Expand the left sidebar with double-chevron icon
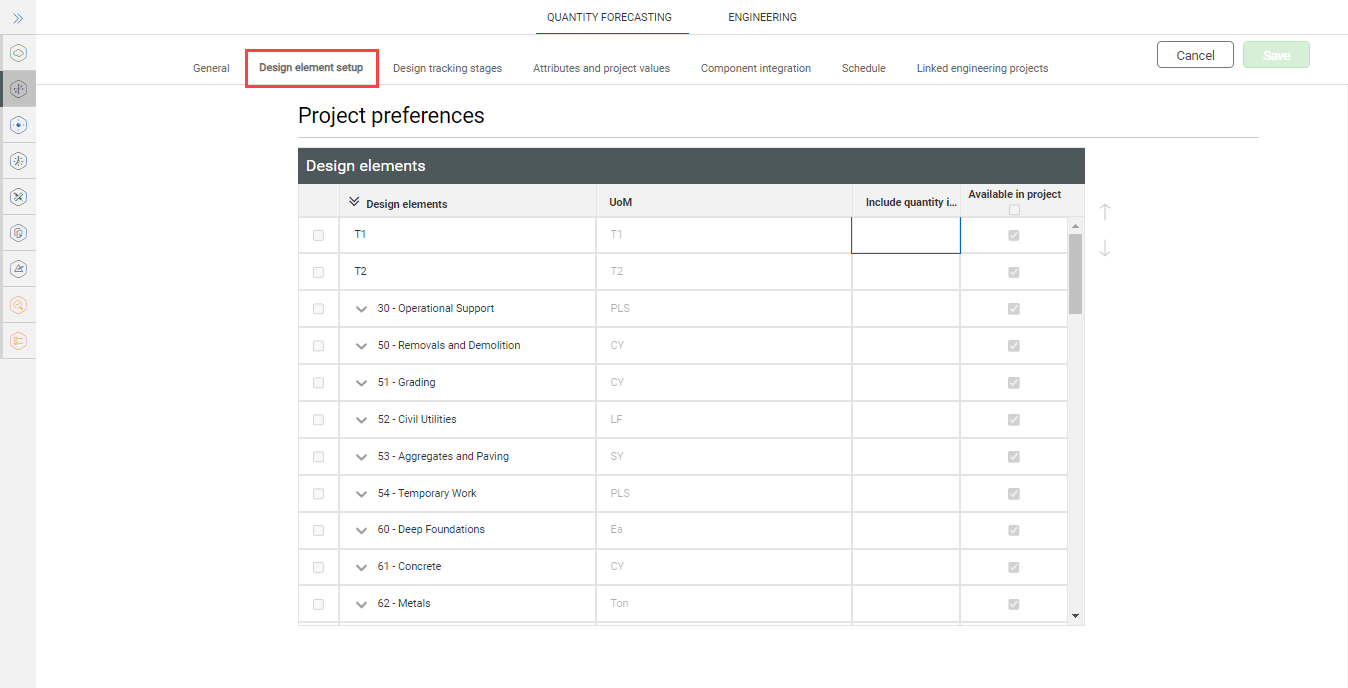This screenshot has width=1348, height=688. coord(18,18)
